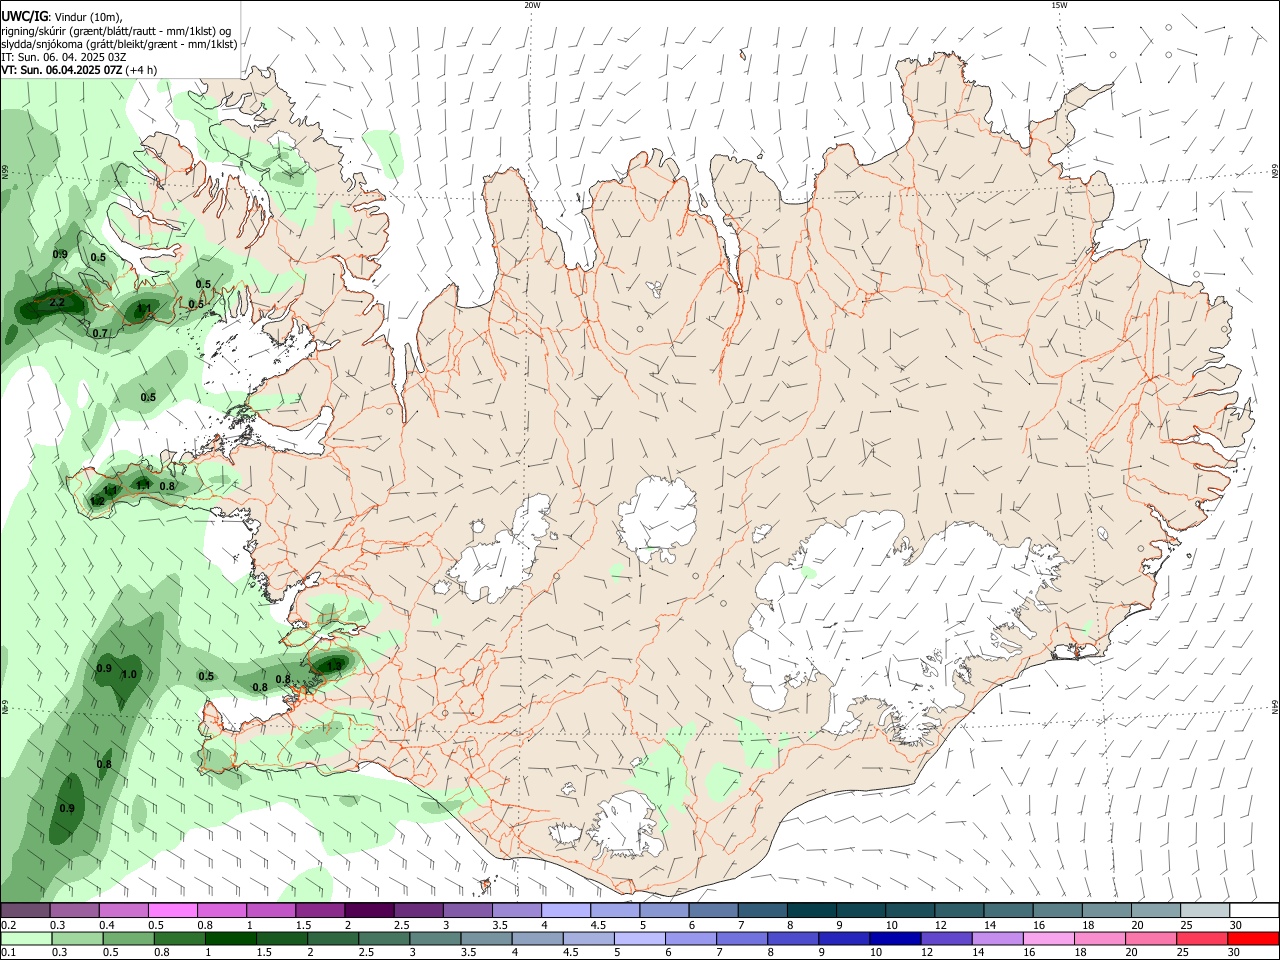Click the 64N latitude label on right edge
The width and height of the screenshot is (1280, 960).
click(x=1275, y=707)
